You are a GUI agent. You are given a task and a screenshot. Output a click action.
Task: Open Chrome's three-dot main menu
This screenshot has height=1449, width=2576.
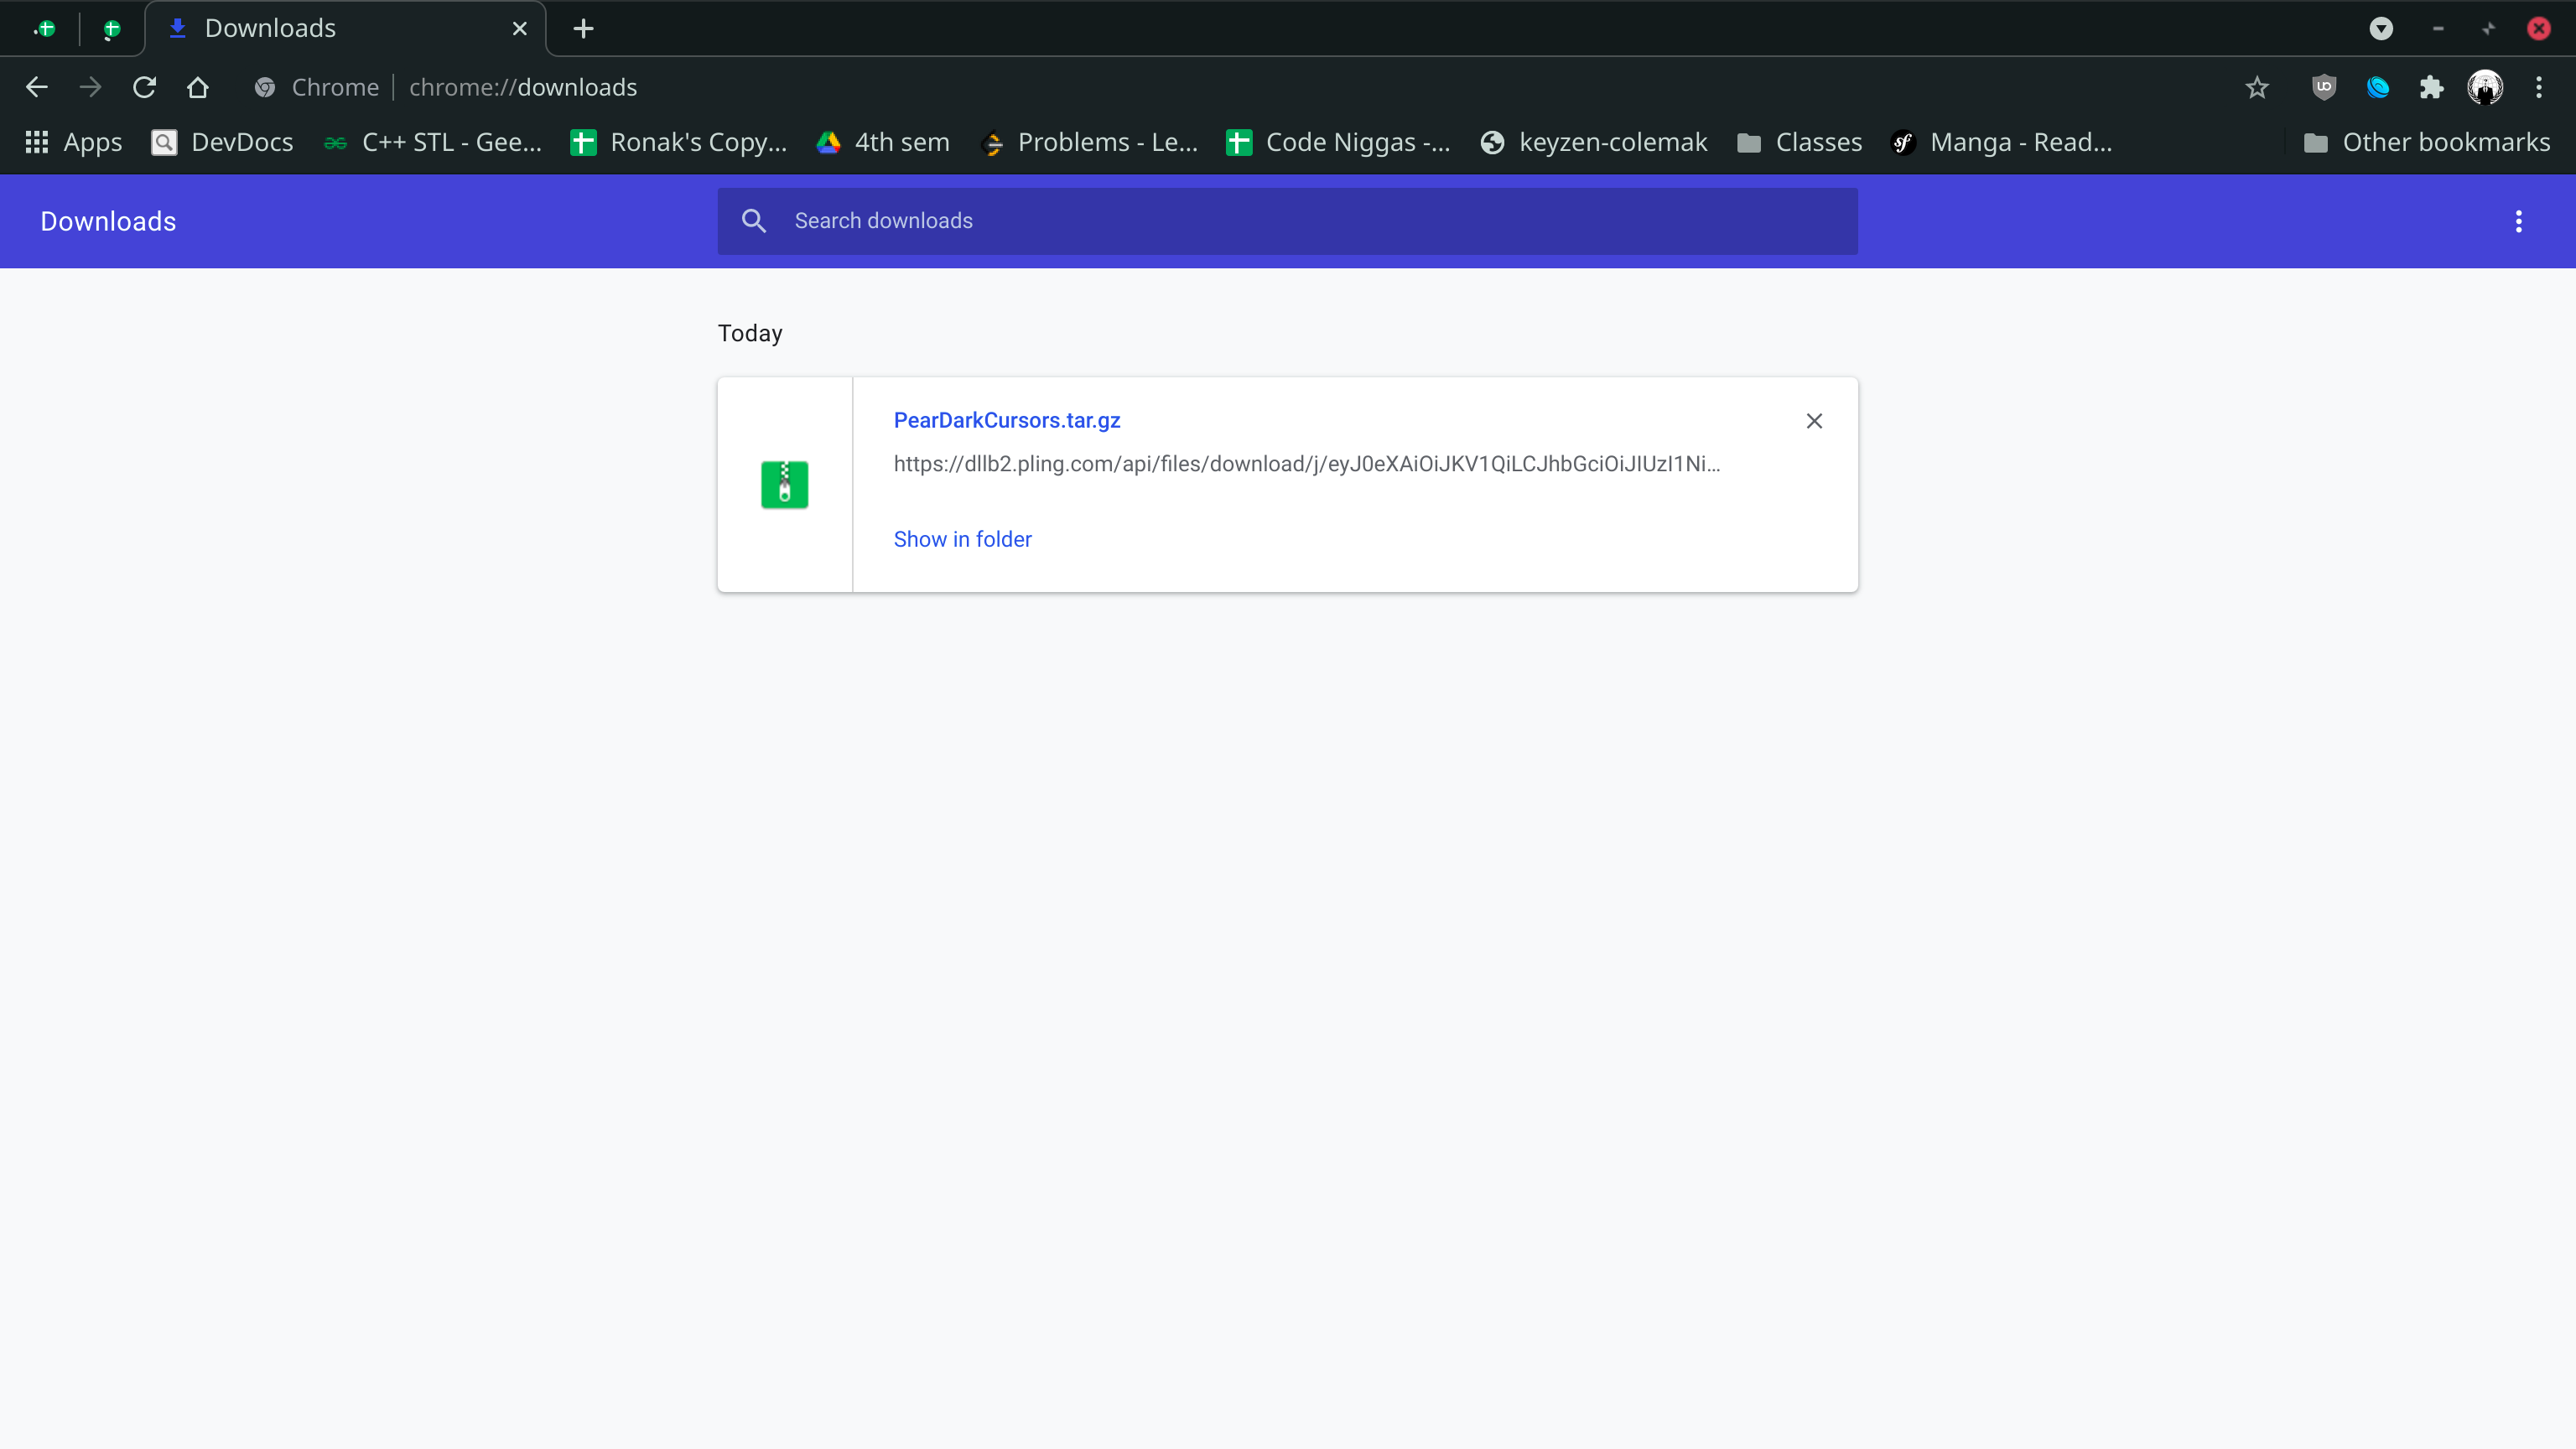[2539, 87]
